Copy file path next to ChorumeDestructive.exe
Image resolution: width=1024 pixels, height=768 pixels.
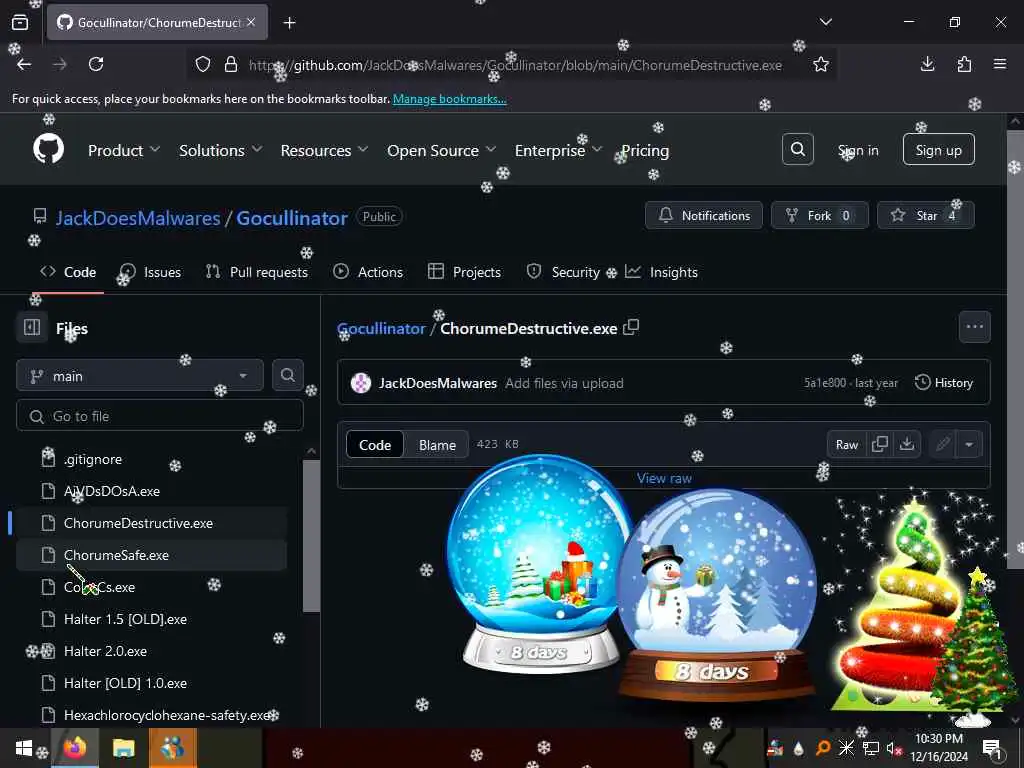pyautogui.click(x=631, y=327)
